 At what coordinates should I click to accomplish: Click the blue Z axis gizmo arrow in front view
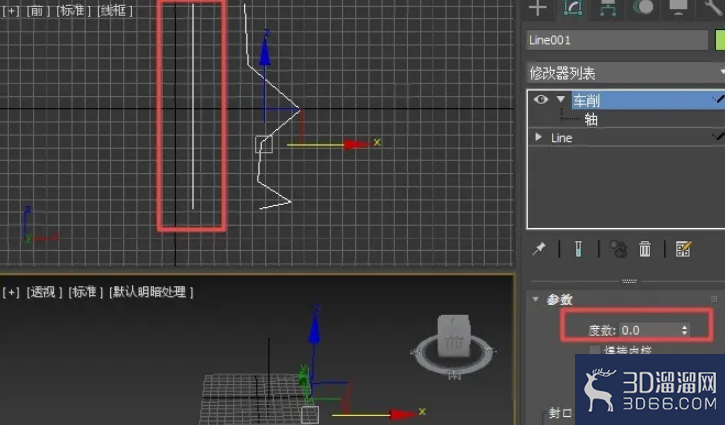pyautogui.click(x=265, y=52)
